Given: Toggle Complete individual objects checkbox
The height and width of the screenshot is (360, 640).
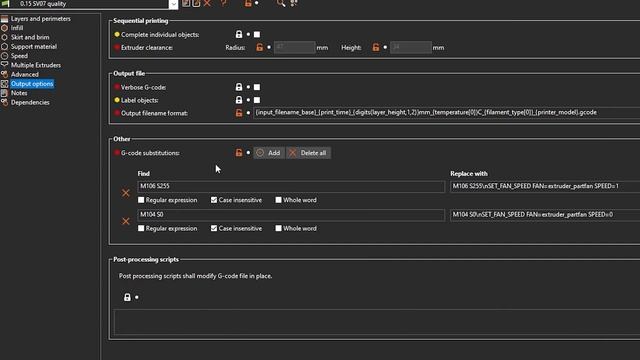Looking at the screenshot, I should pos(257,35).
